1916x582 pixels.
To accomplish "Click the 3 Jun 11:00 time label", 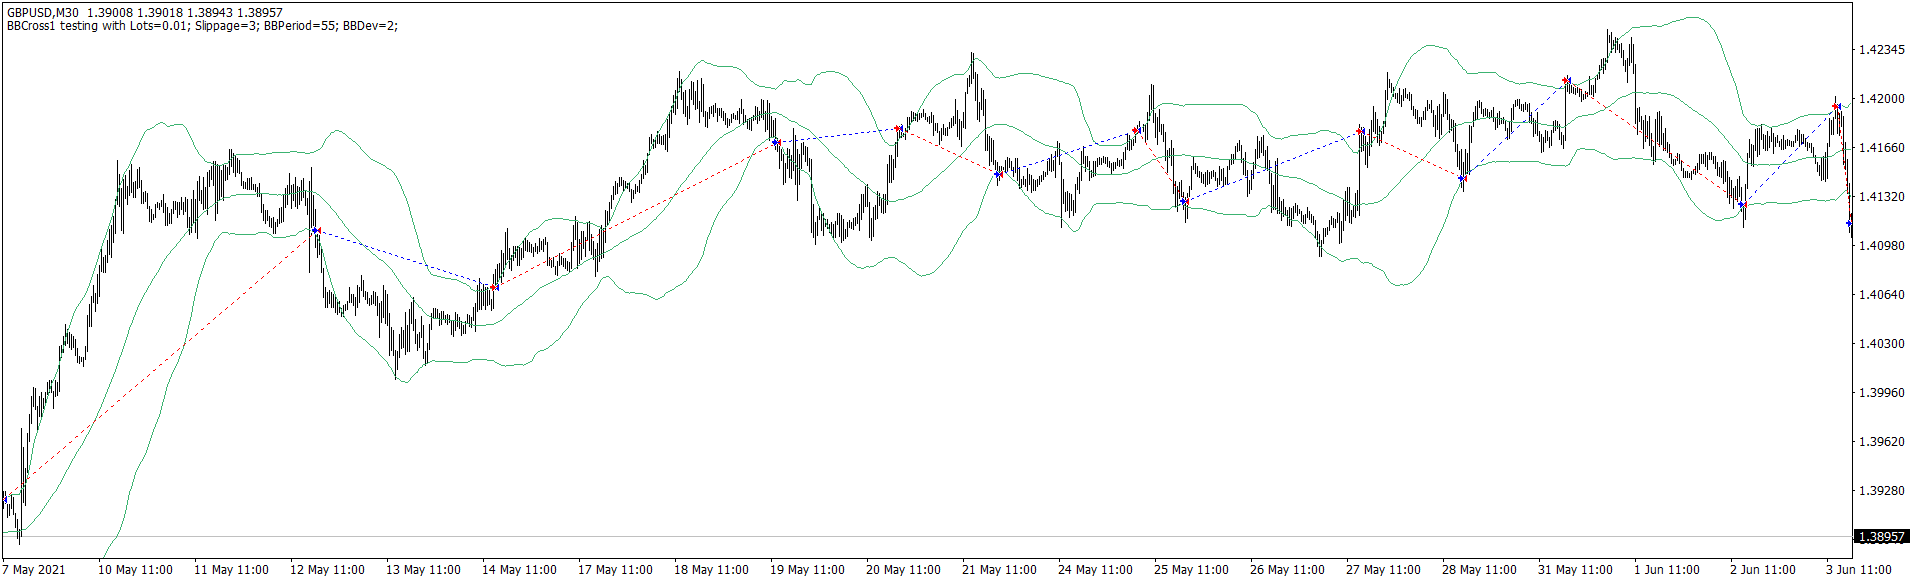I will 1859,570.
